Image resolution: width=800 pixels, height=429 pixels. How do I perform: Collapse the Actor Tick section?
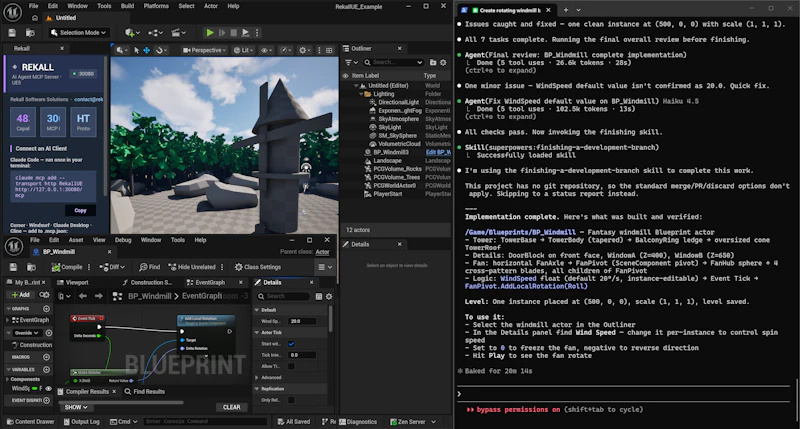(x=257, y=333)
